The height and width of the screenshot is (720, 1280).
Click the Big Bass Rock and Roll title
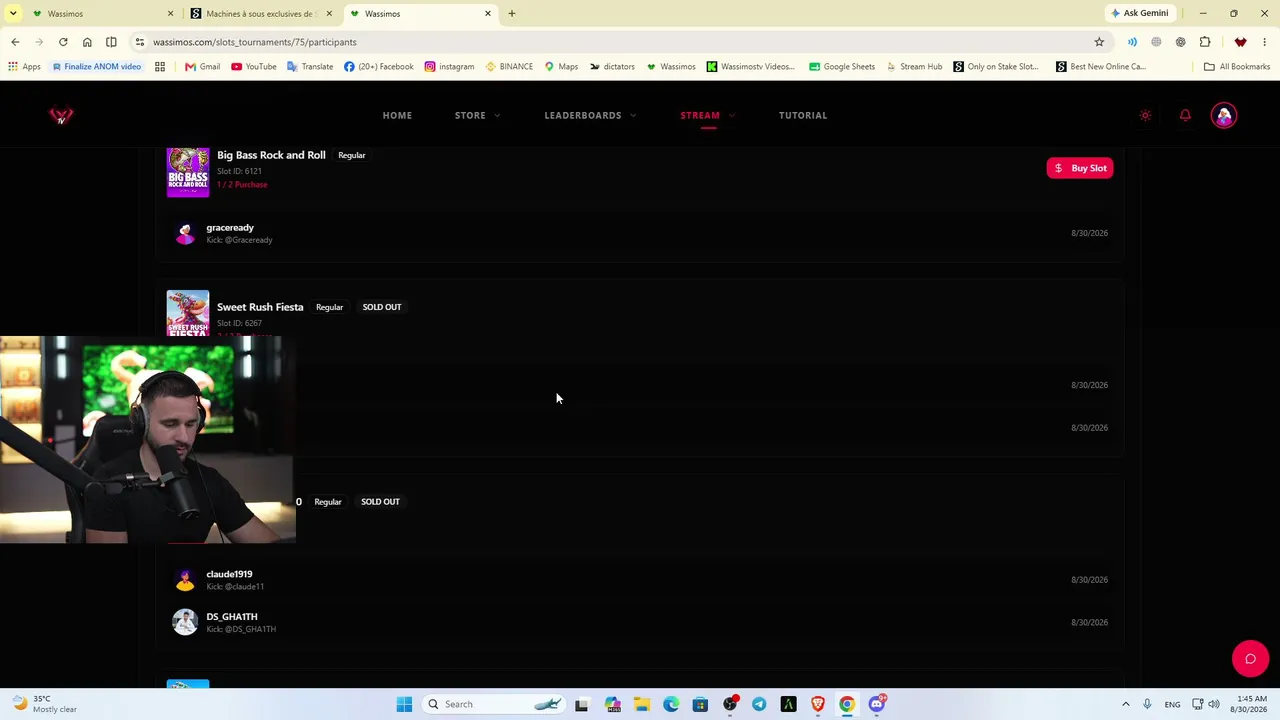(271, 155)
